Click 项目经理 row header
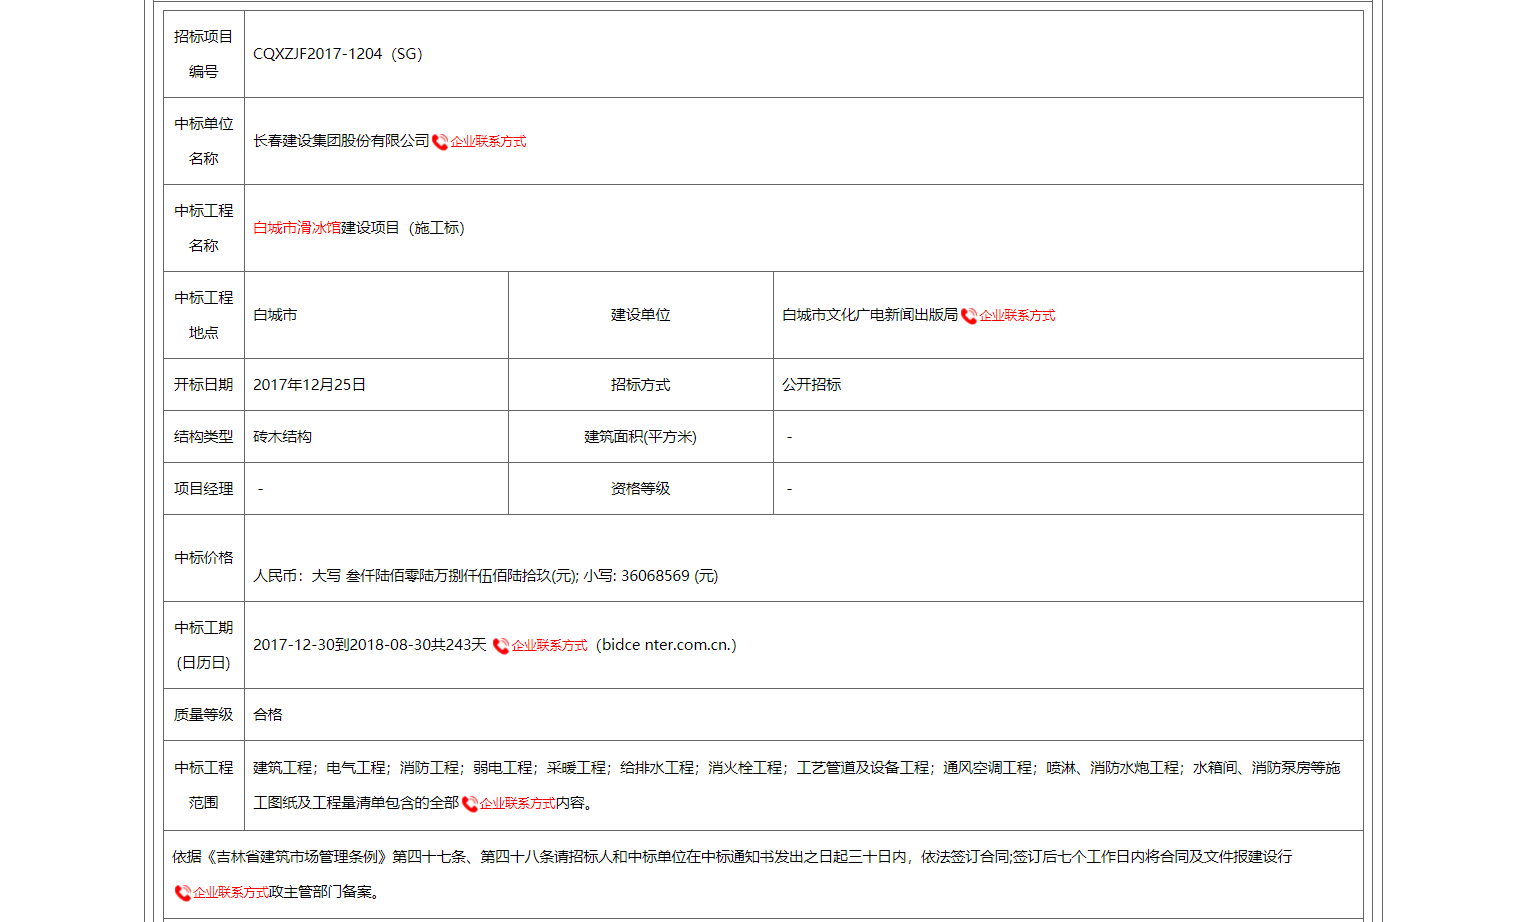Viewport: 1525px width, 922px height. click(204, 489)
